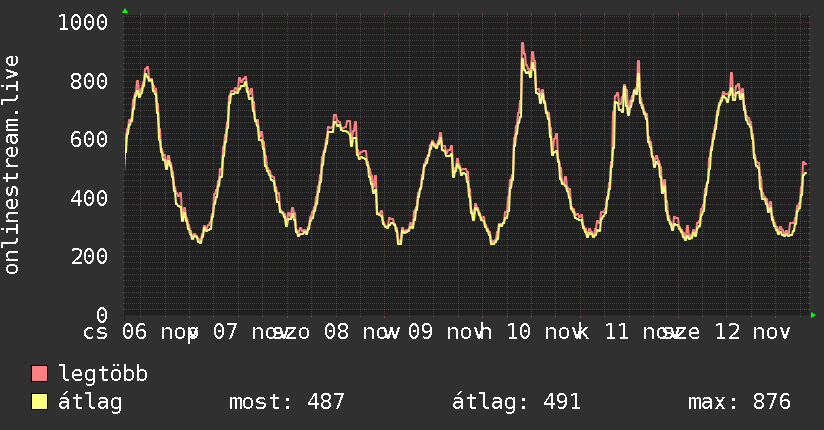Click the onlinestream.live vertical axis title
Image resolution: width=824 pixels, height=430 pixels.
tap(11, 165)
